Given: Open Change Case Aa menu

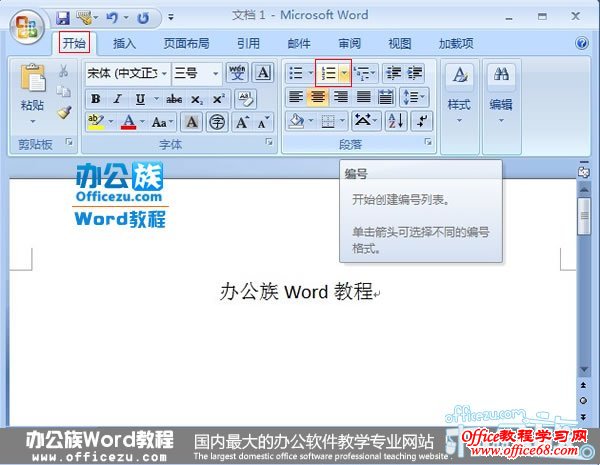Looking at the screenshot, I should click(162, 122).
